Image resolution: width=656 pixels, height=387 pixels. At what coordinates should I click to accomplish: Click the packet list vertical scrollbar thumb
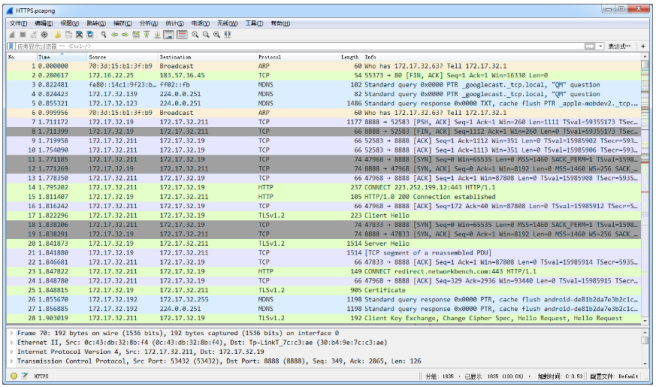click(x=645, y=64)
